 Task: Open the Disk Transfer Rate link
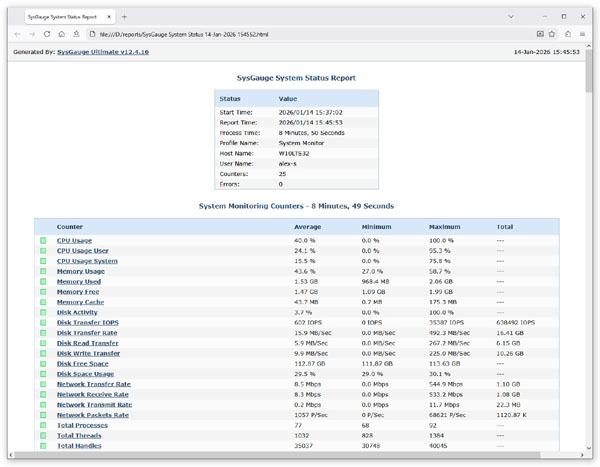[87, 333]
